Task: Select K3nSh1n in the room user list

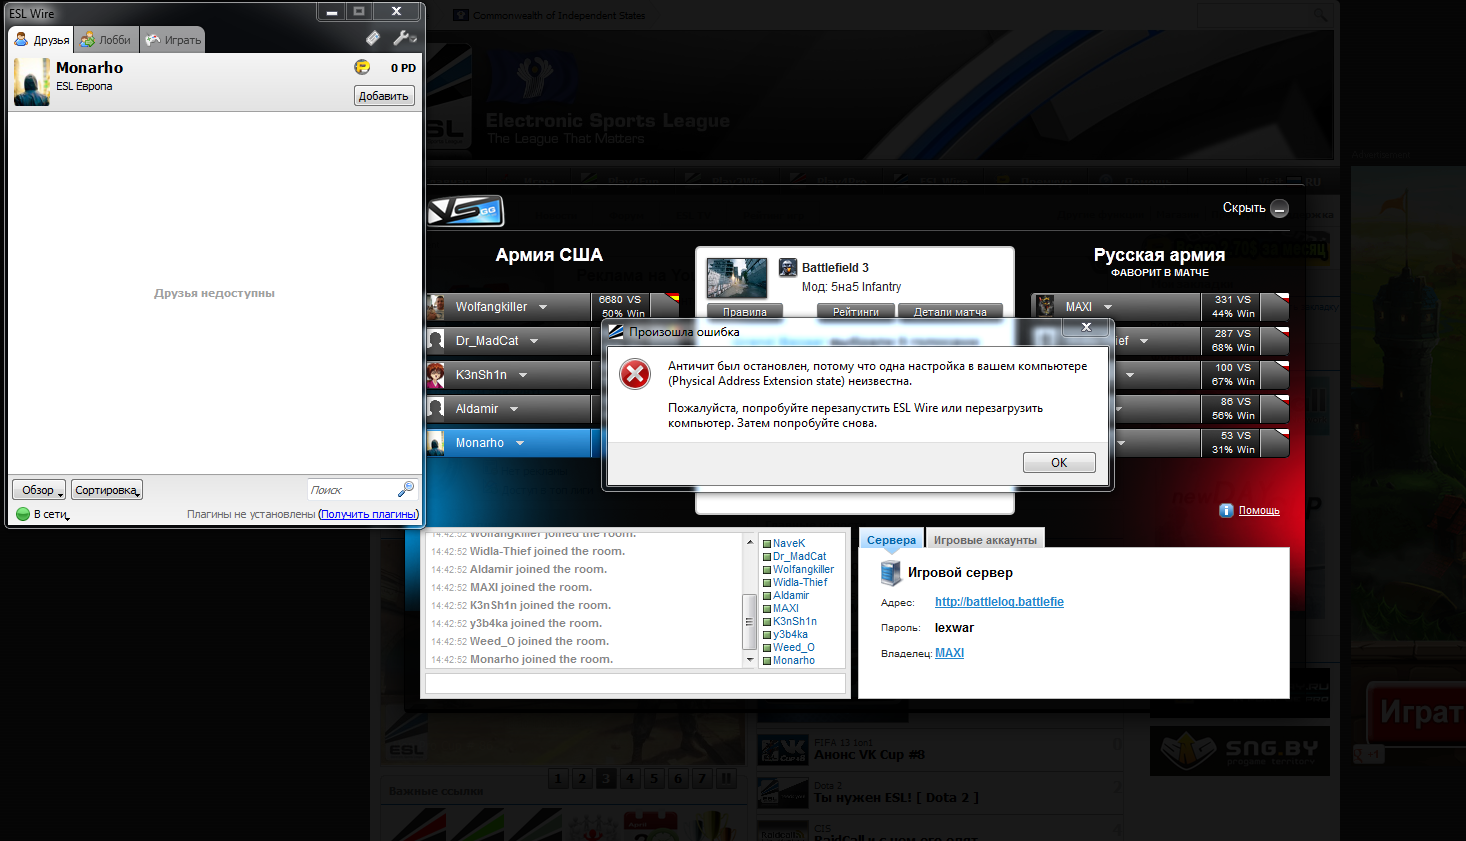Action: point(794,621)
